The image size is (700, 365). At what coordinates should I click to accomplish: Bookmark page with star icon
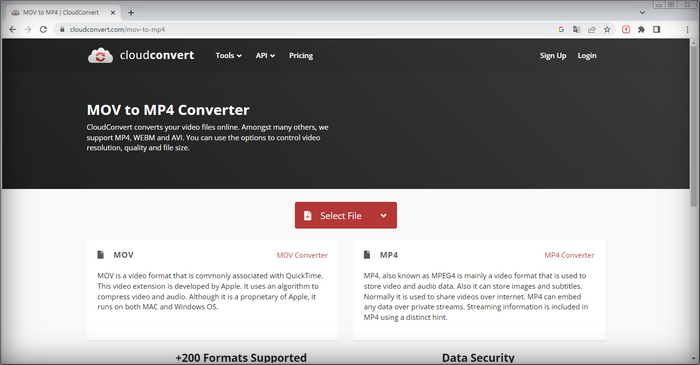607,29
